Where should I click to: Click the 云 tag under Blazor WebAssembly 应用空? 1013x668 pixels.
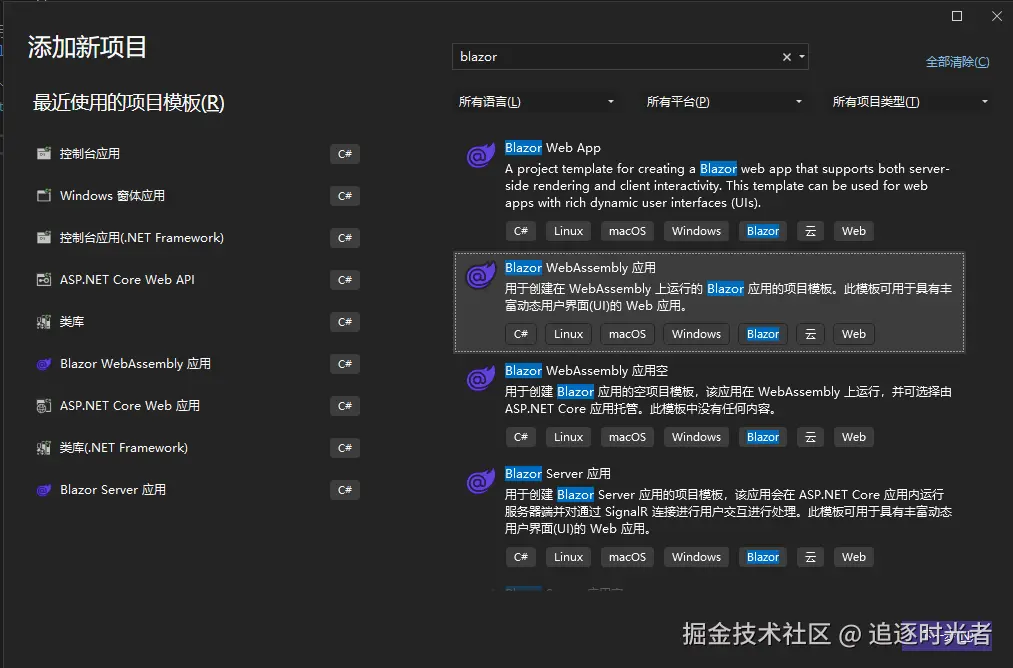click(x=810, y=437)
